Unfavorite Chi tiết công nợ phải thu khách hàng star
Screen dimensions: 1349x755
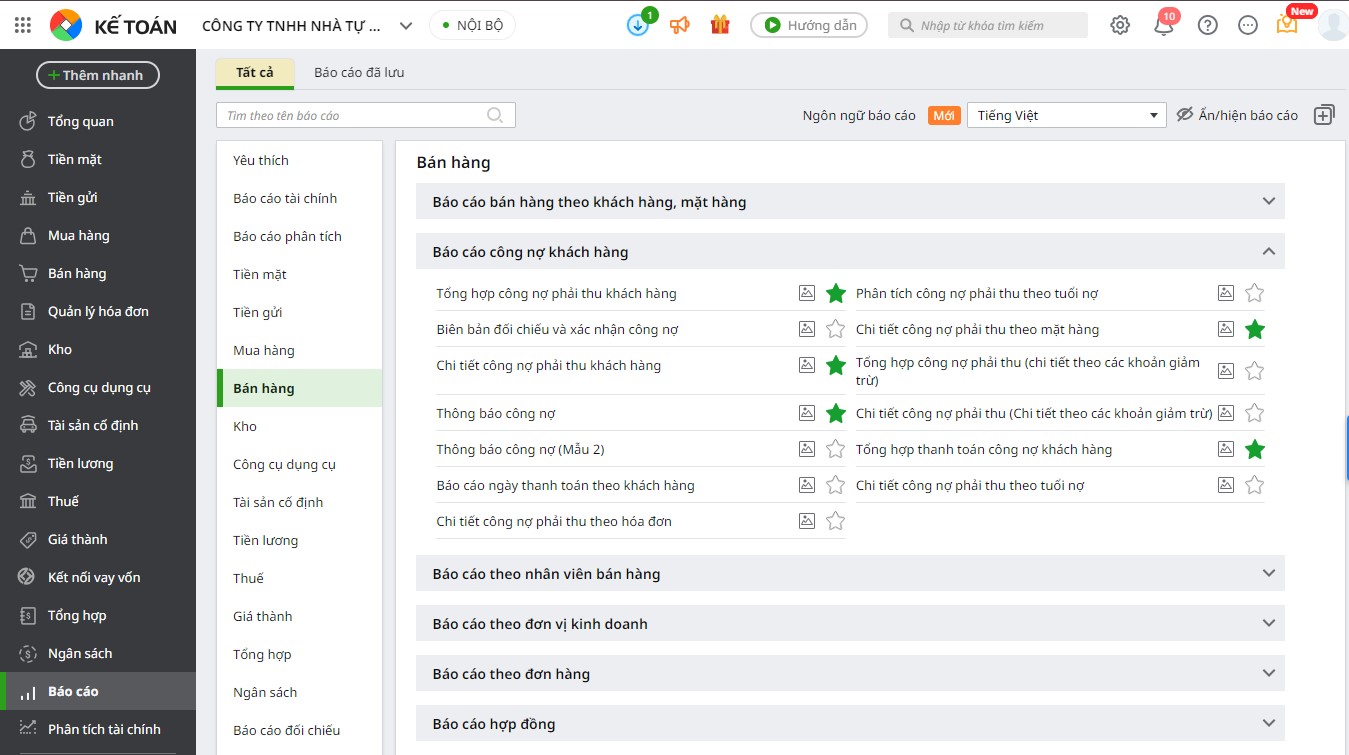point(836,365)
